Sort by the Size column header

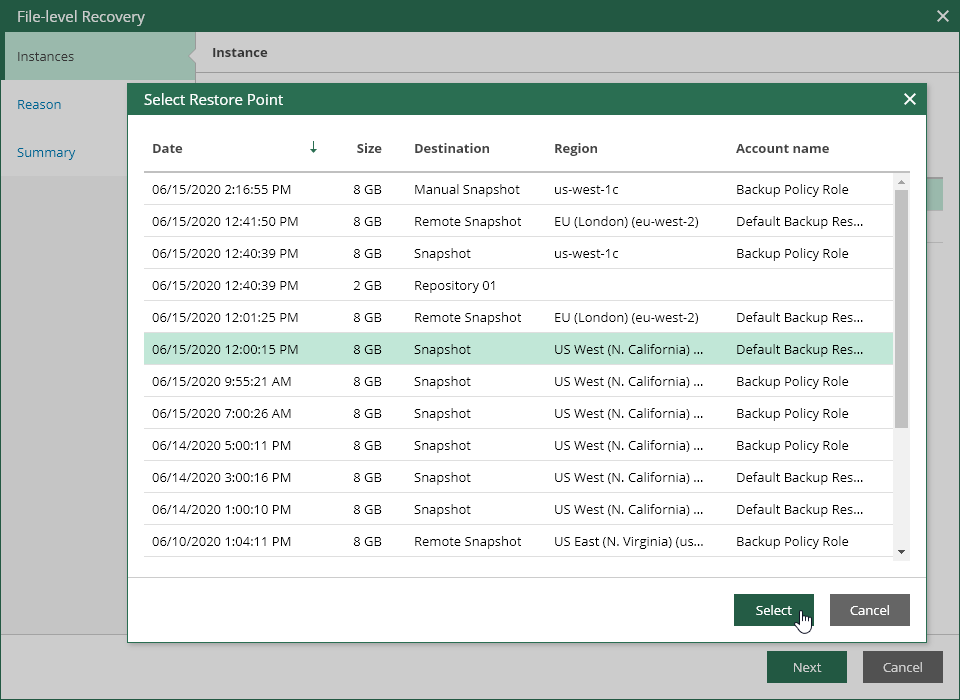(369, 148)
